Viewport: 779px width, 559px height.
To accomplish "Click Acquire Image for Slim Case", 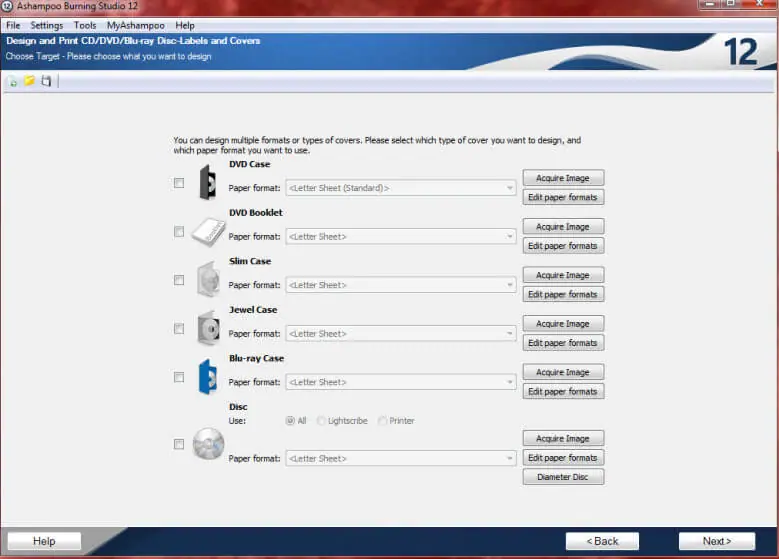I will click(563, 275).
